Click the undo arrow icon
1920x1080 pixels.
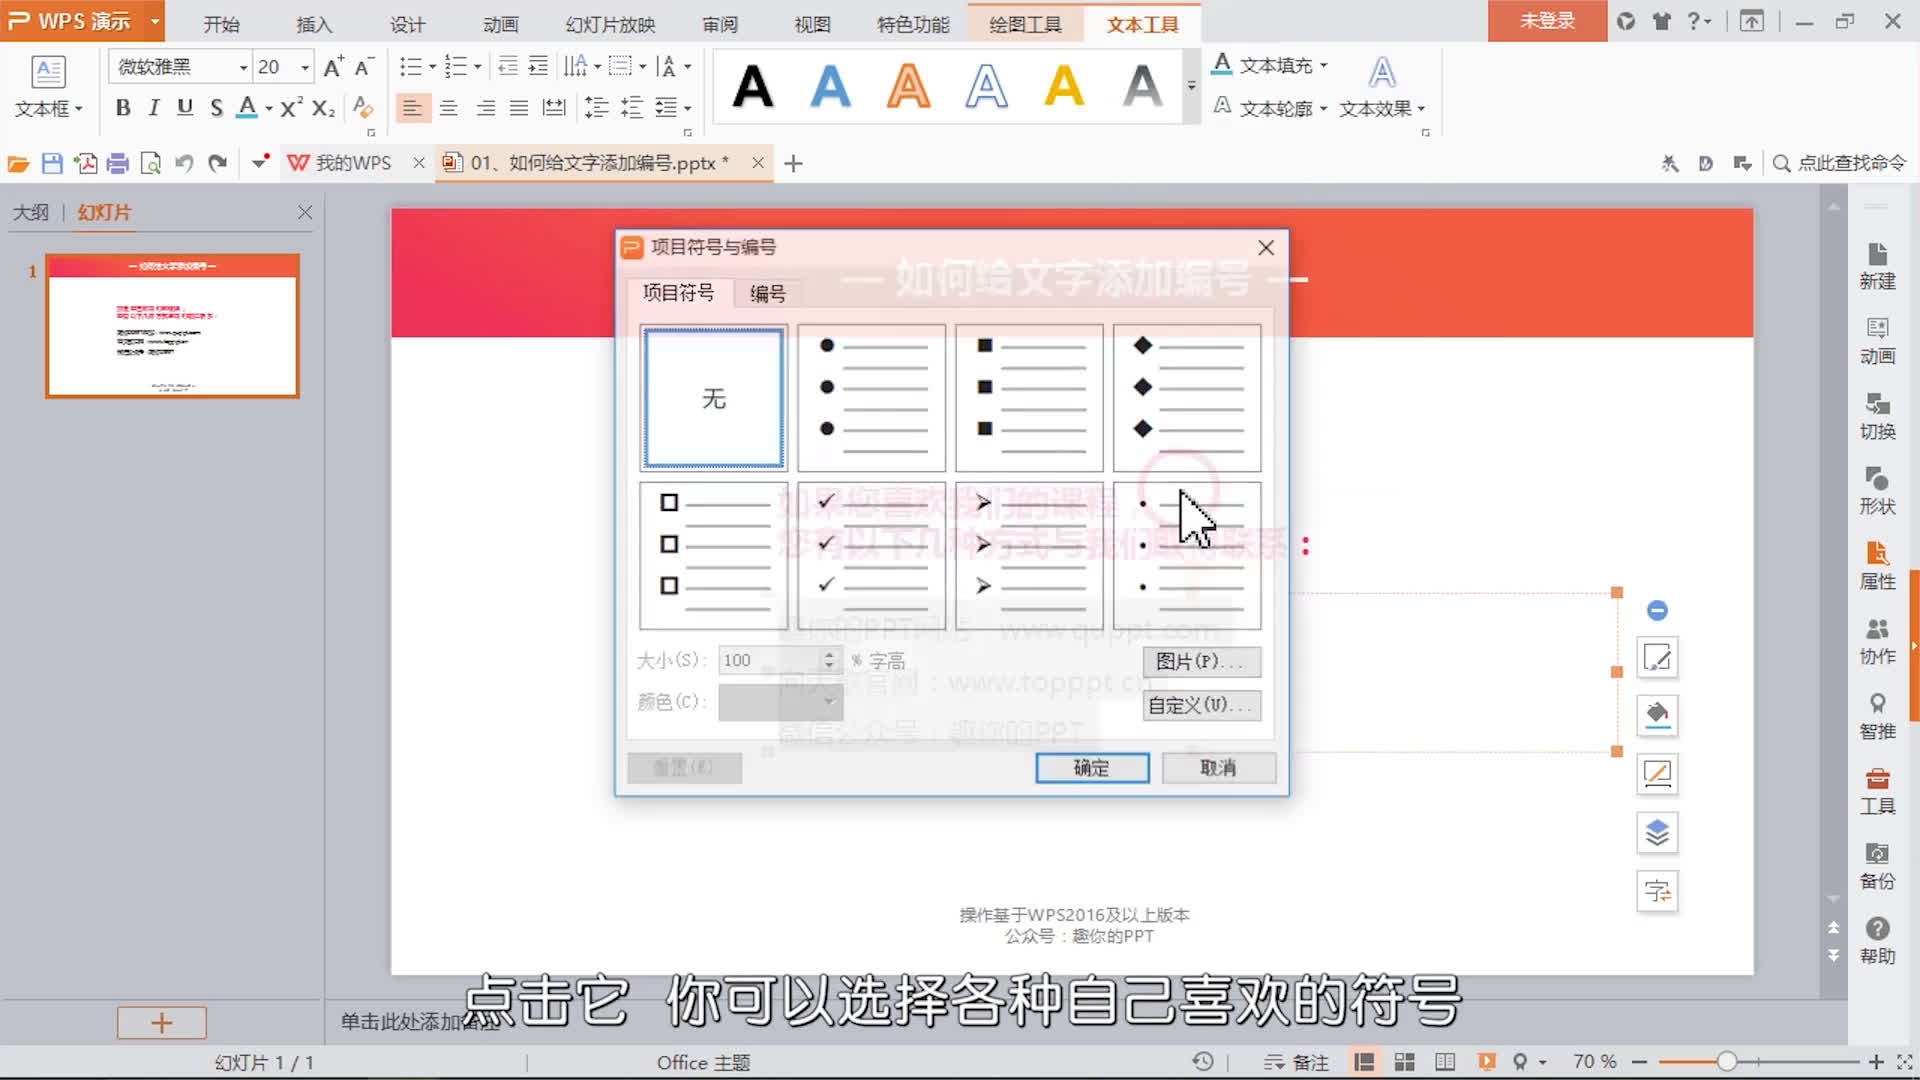tap(184, 163)
